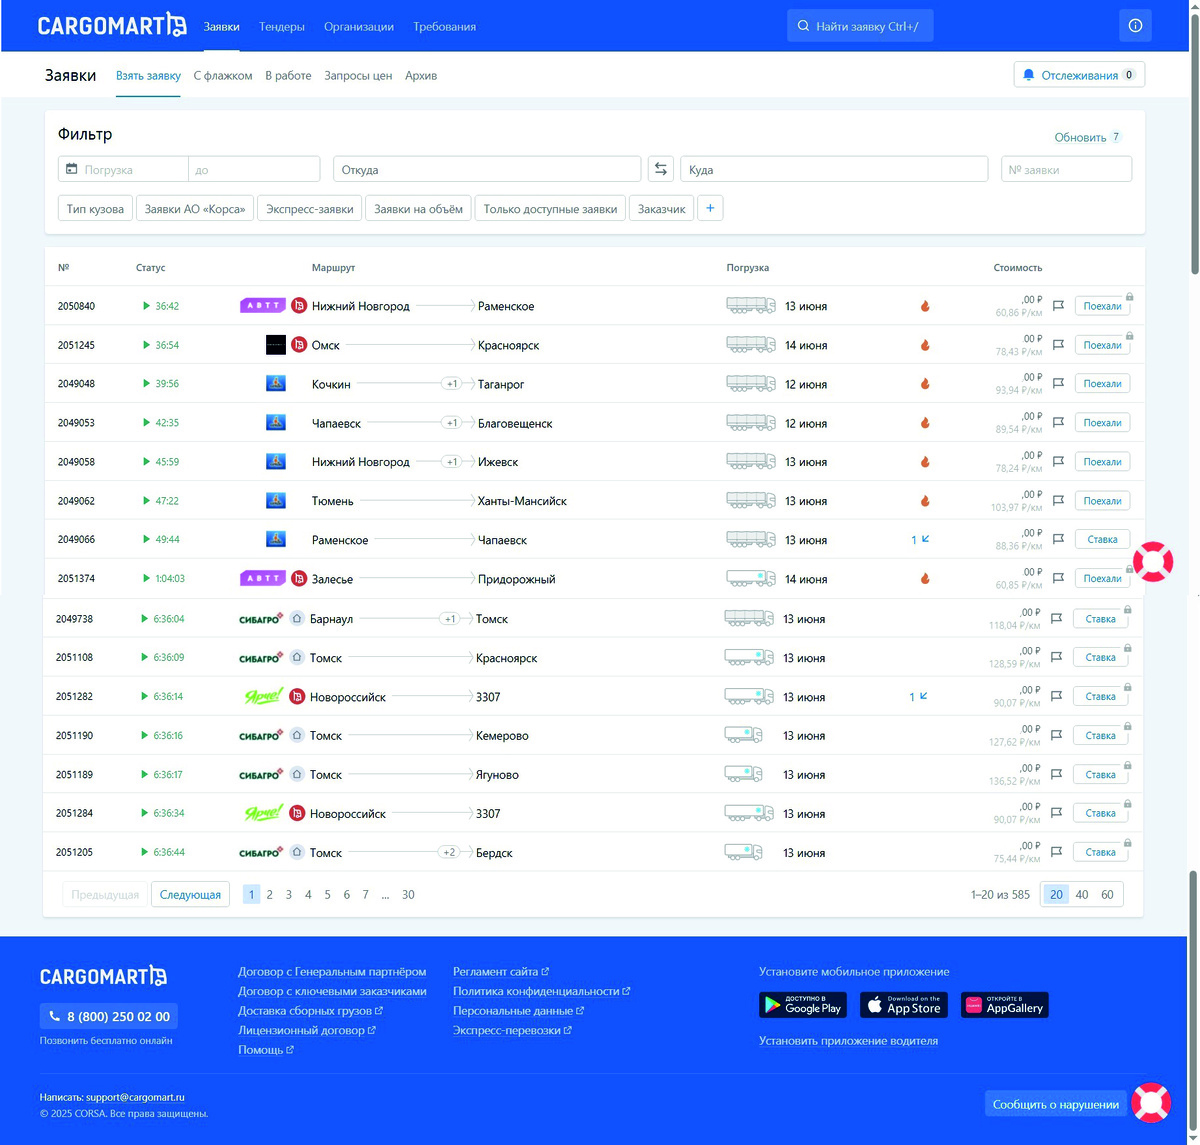Click the № заявки input field
Image resolution: width=1200 pixels, height=1145 pixels.
1066,170
